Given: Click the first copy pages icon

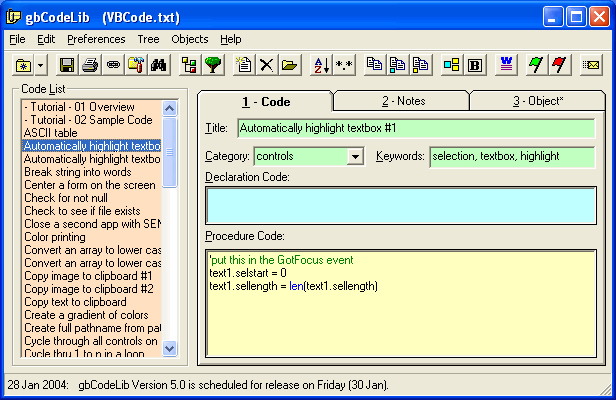Looking at the screenshot, I should 374,65.
